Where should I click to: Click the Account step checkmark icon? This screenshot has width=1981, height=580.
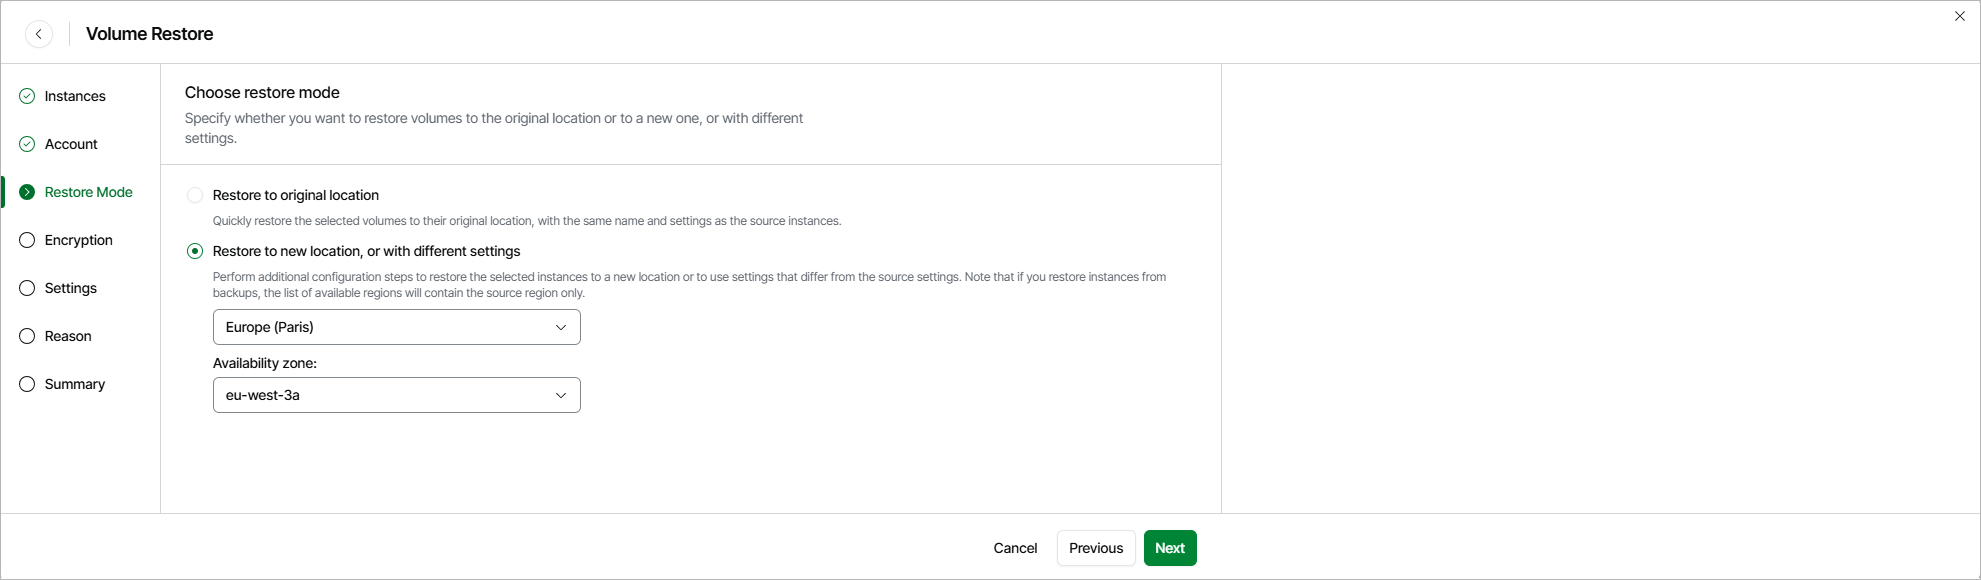(27, 144)
